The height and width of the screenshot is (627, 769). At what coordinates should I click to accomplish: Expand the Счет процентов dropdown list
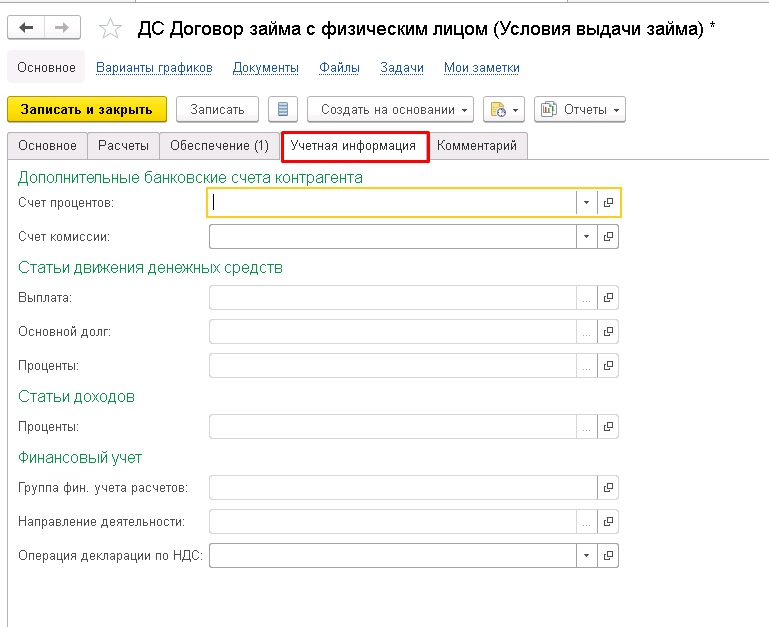pos(585,203)
